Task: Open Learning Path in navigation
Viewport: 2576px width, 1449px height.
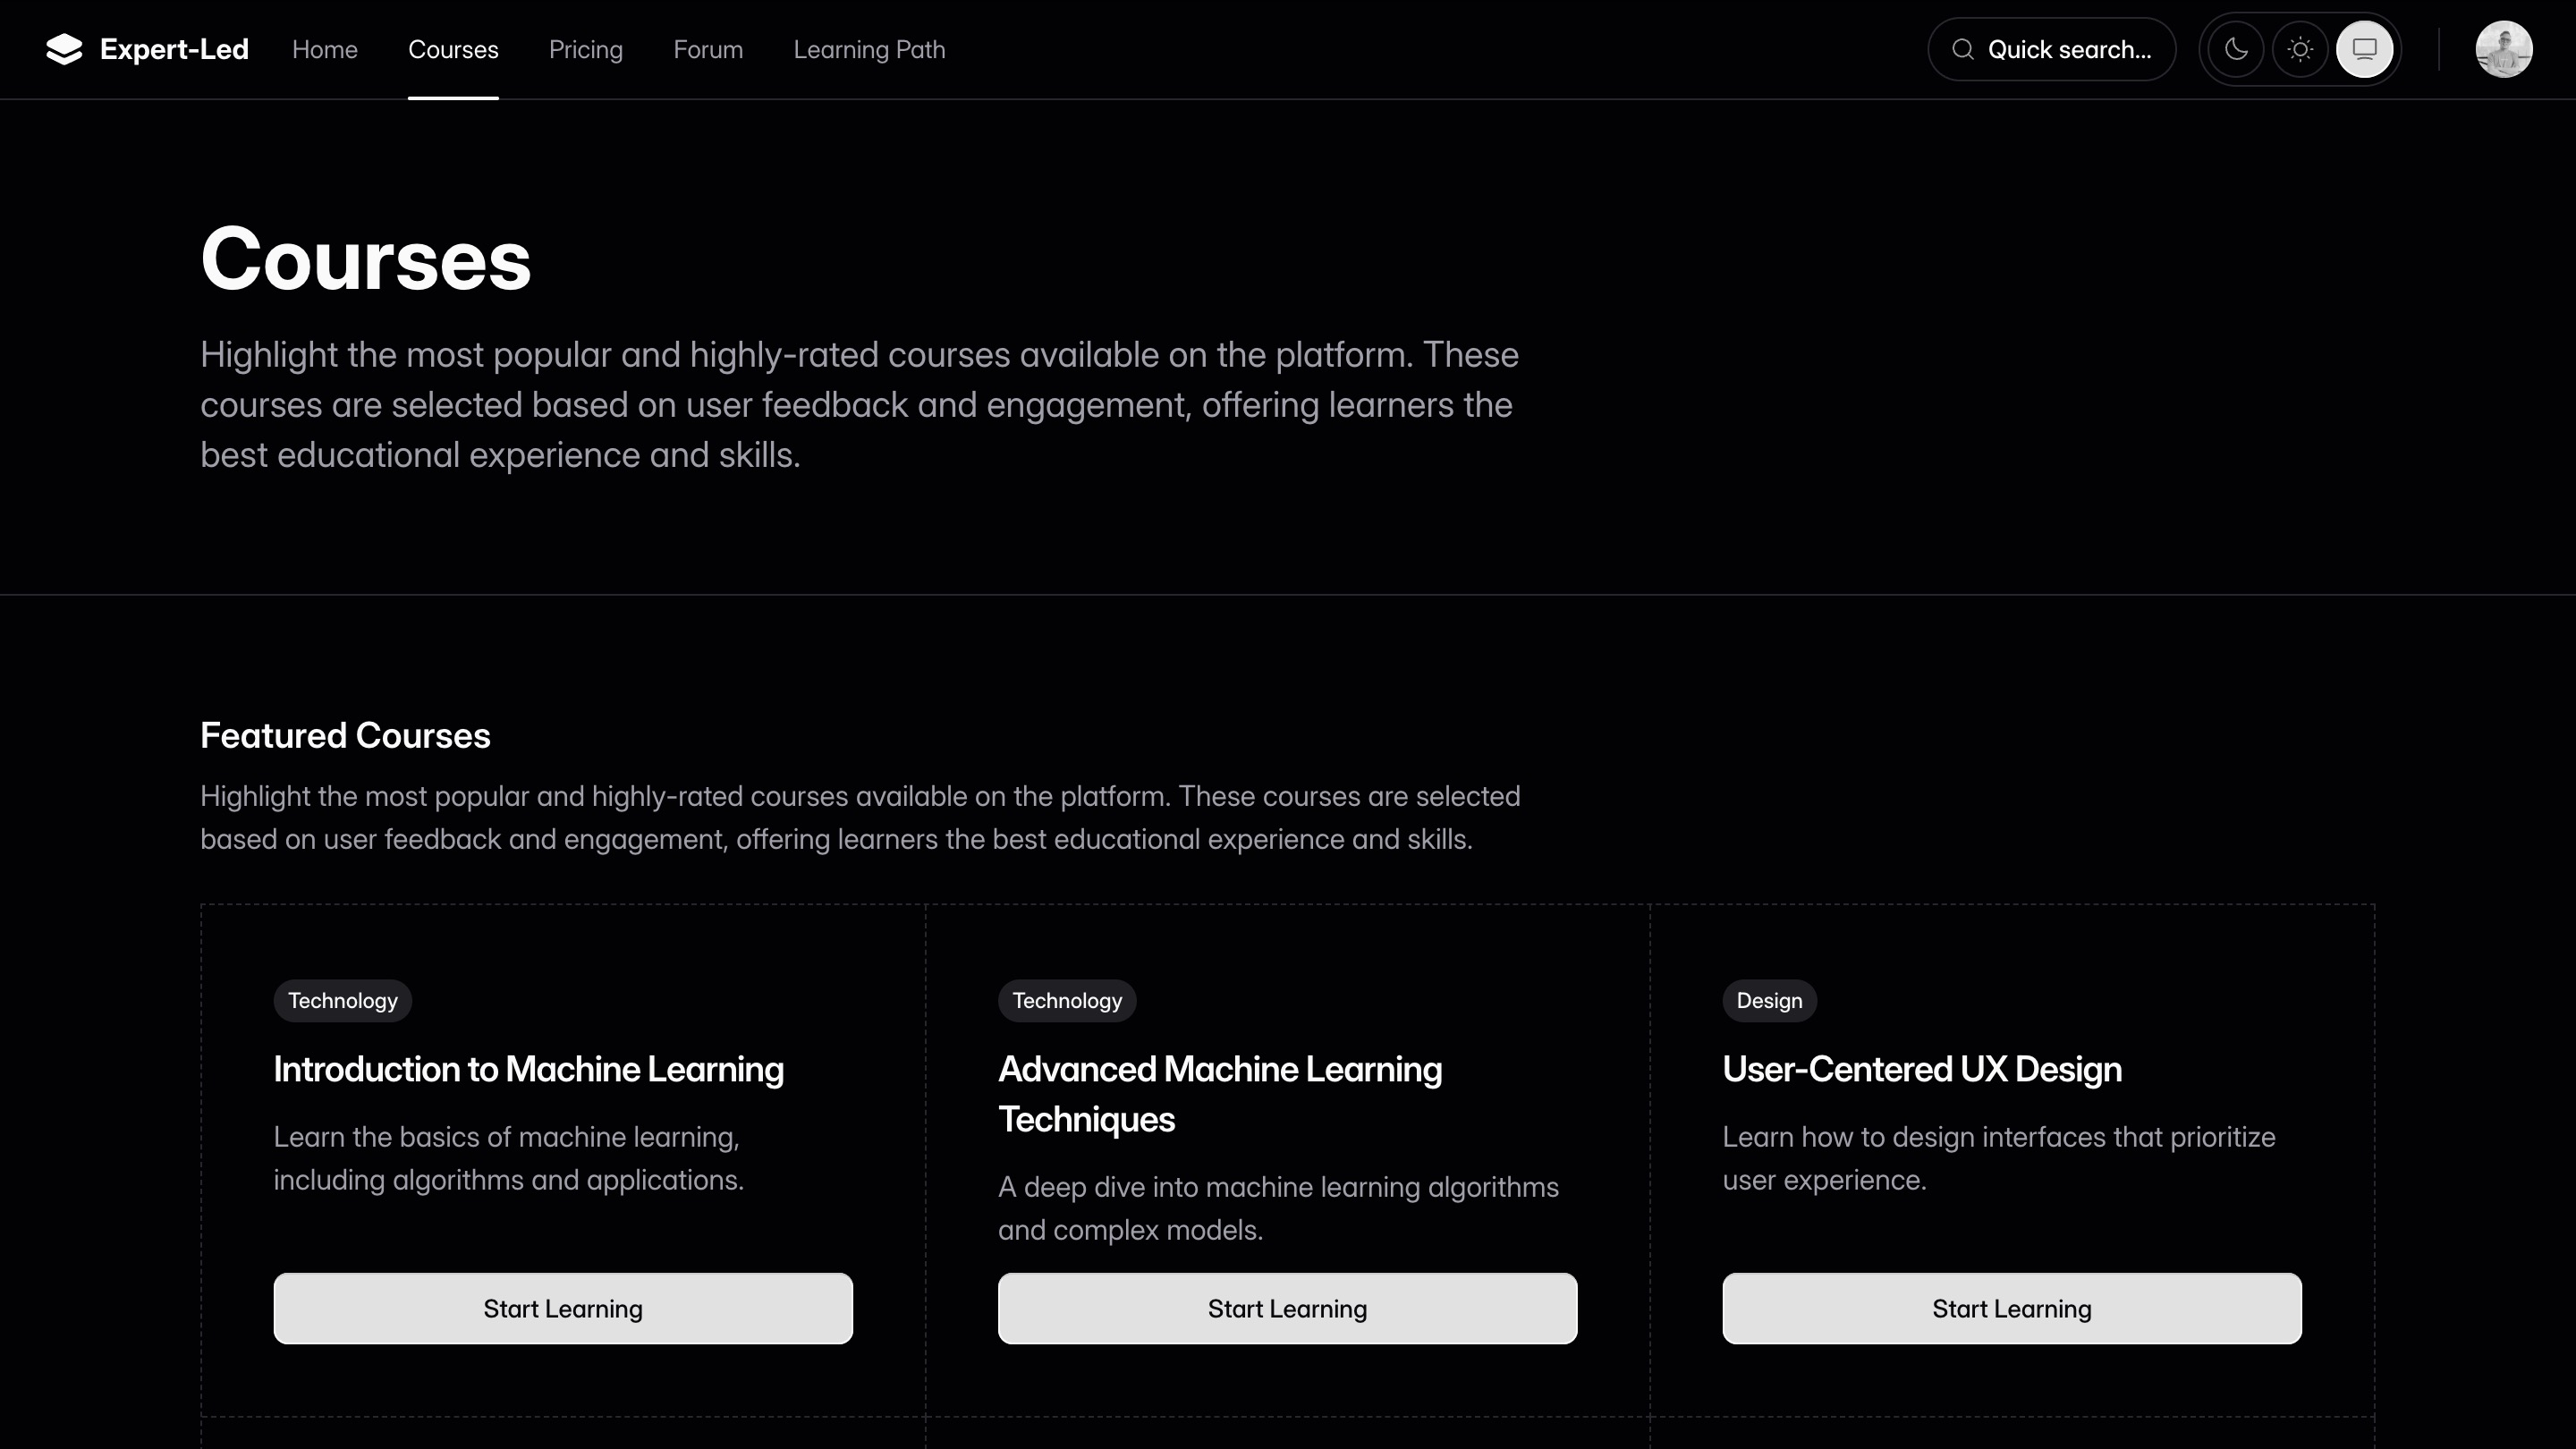Action: 869,49
